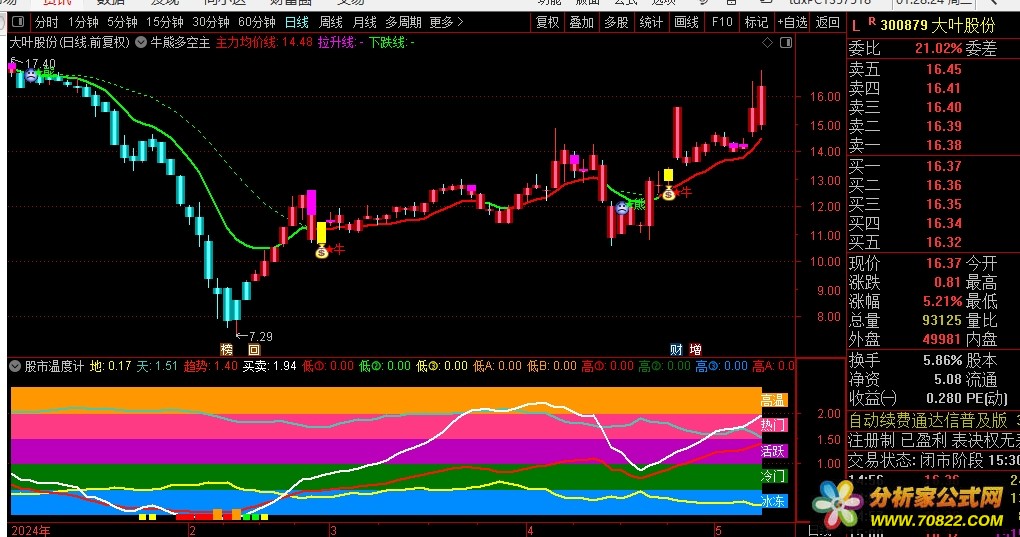
Task: Select the 5分钟 period
Action: (x=122, y=22)
